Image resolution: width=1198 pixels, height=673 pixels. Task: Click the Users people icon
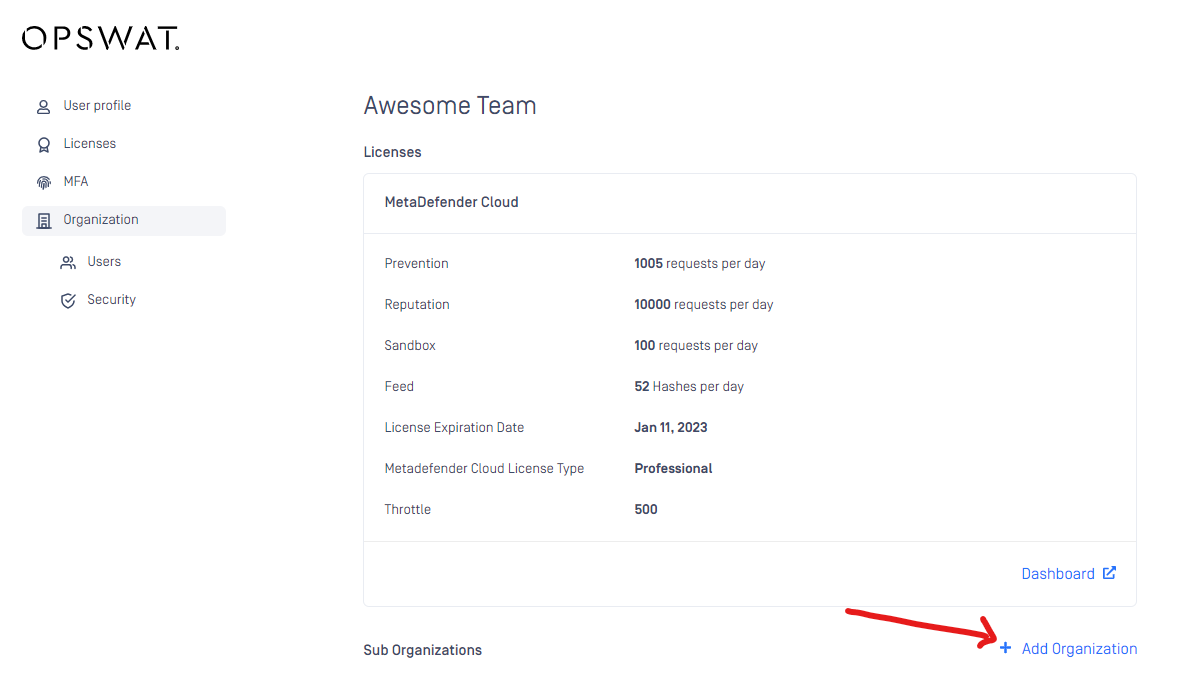click(68, 263)
